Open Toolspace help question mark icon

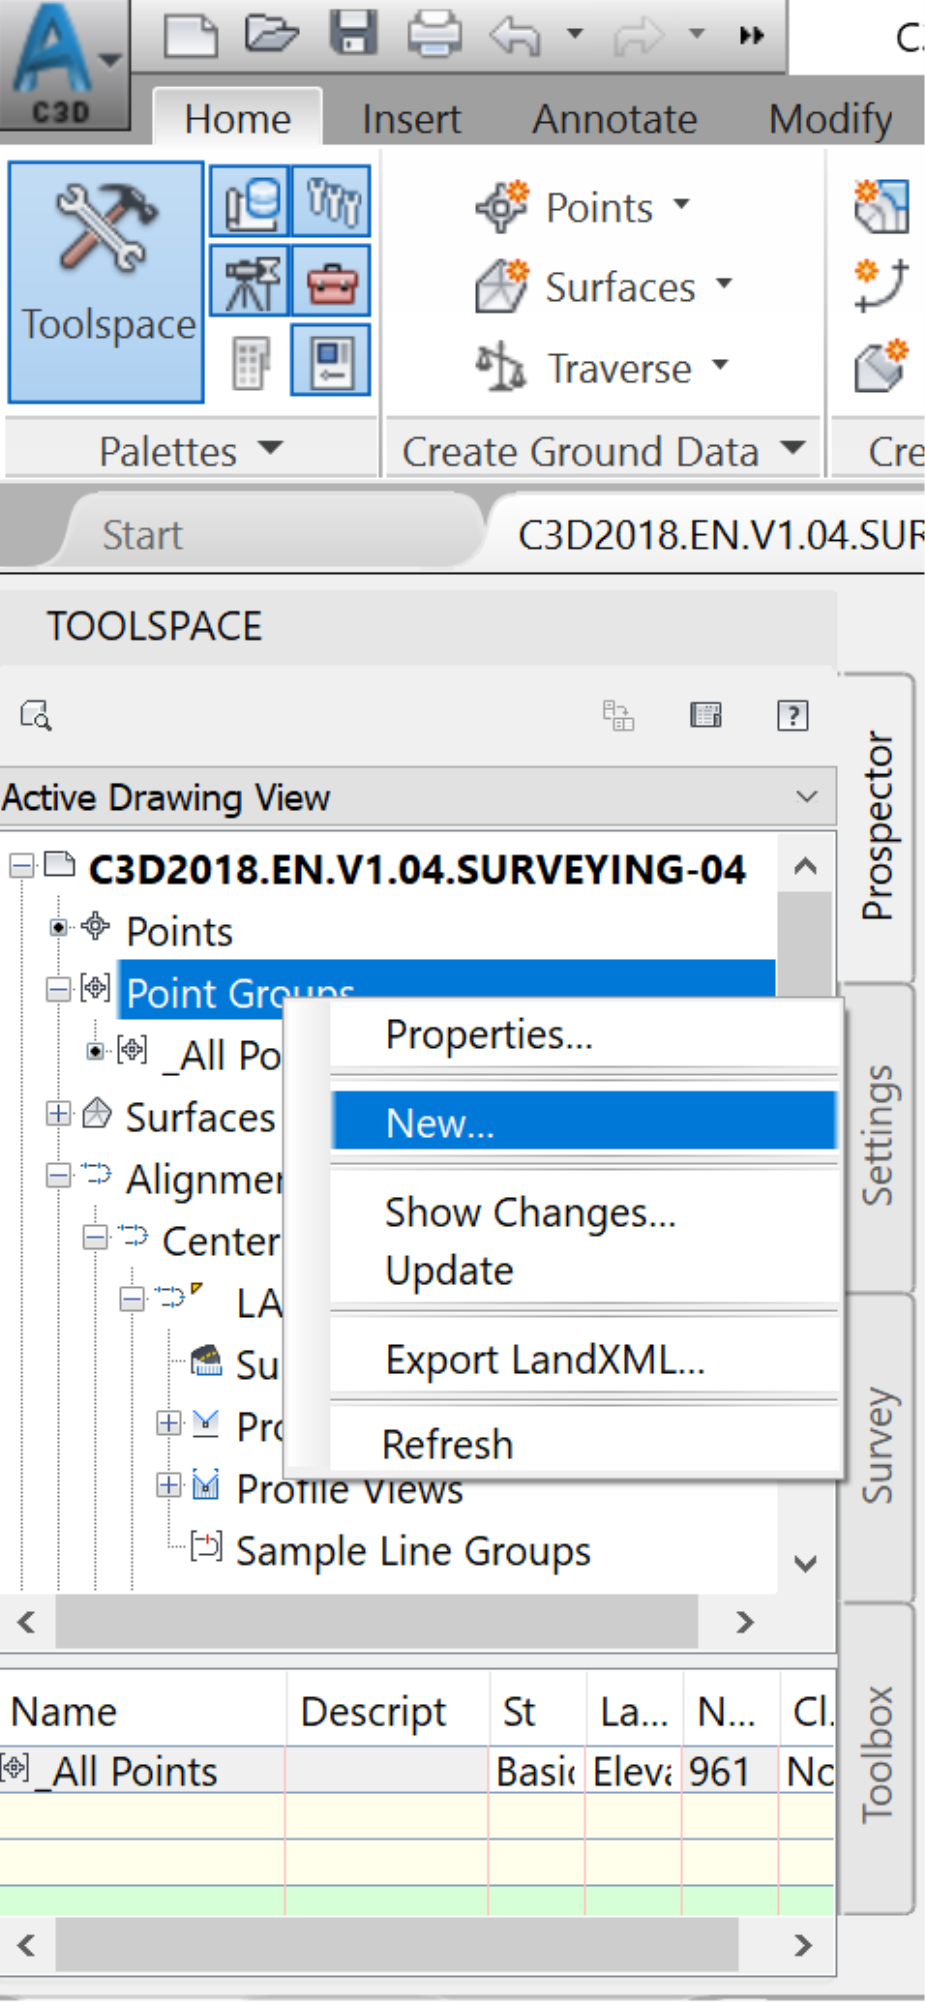793,715
